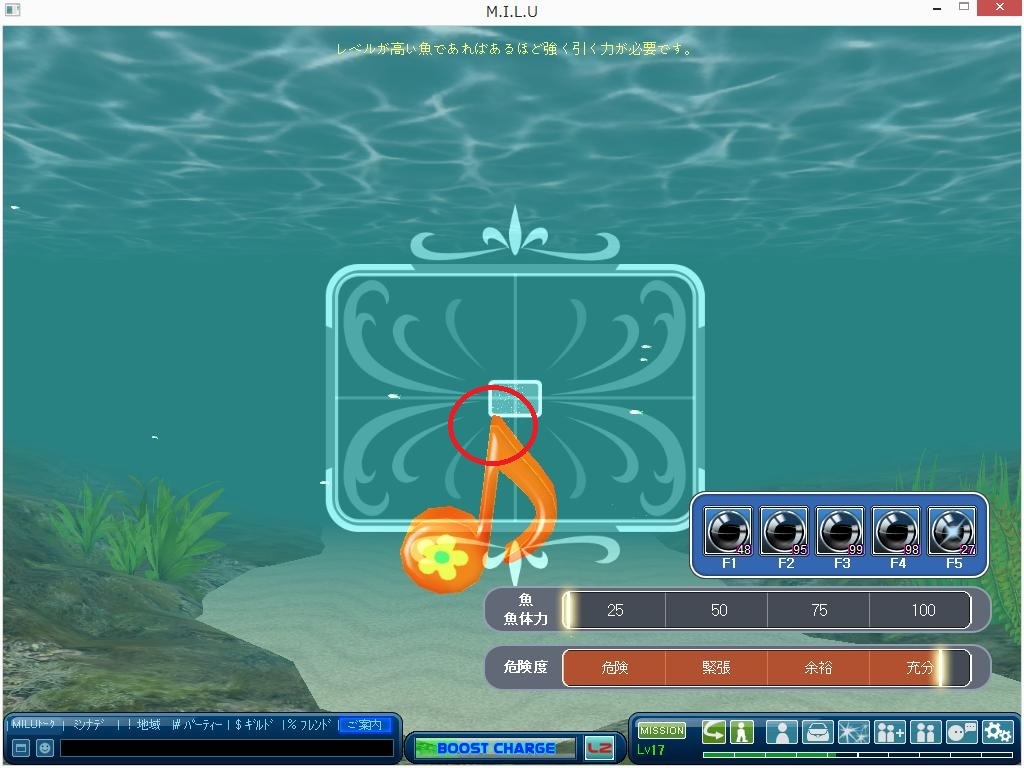The height and width of the screenshot is (768, 1024).
Task: Click the add friend icon
Action: [889, 732]
